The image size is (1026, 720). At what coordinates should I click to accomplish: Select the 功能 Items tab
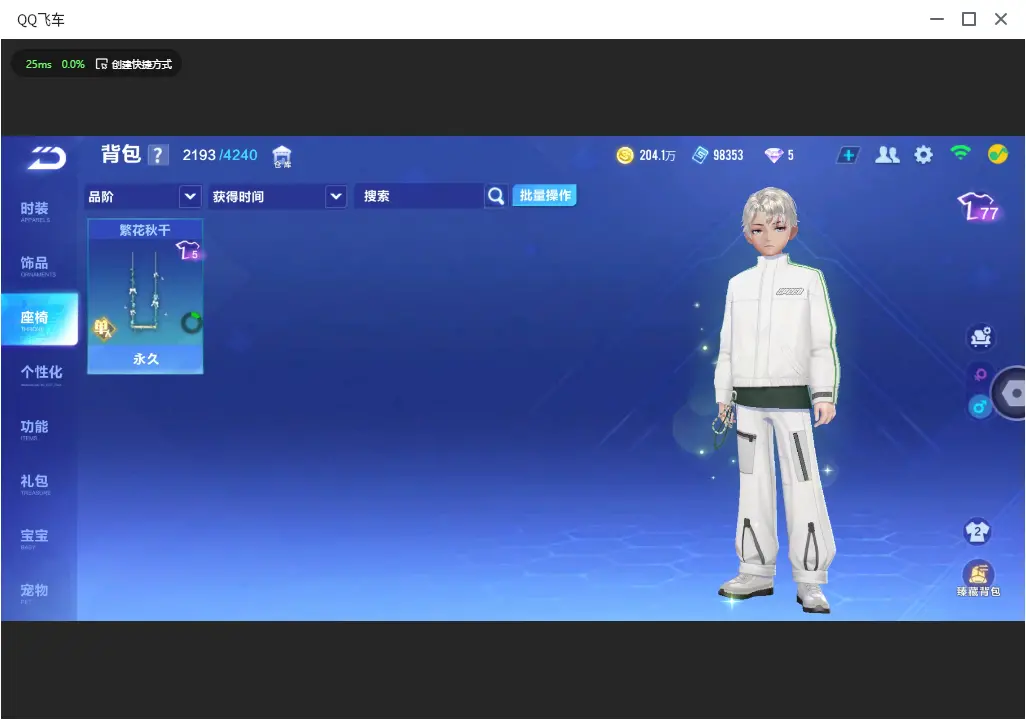pyautogui.click(x=35, y=429)
